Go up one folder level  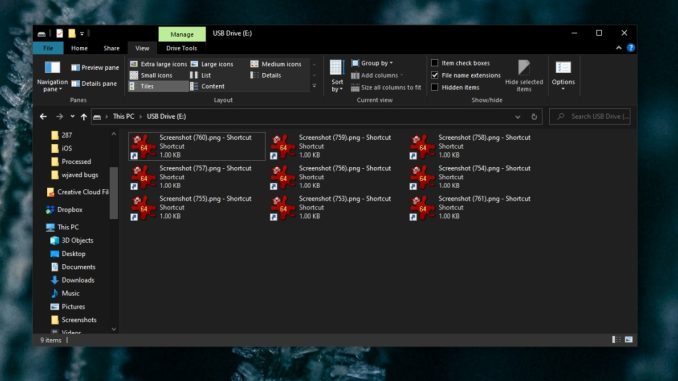point(83,116)
